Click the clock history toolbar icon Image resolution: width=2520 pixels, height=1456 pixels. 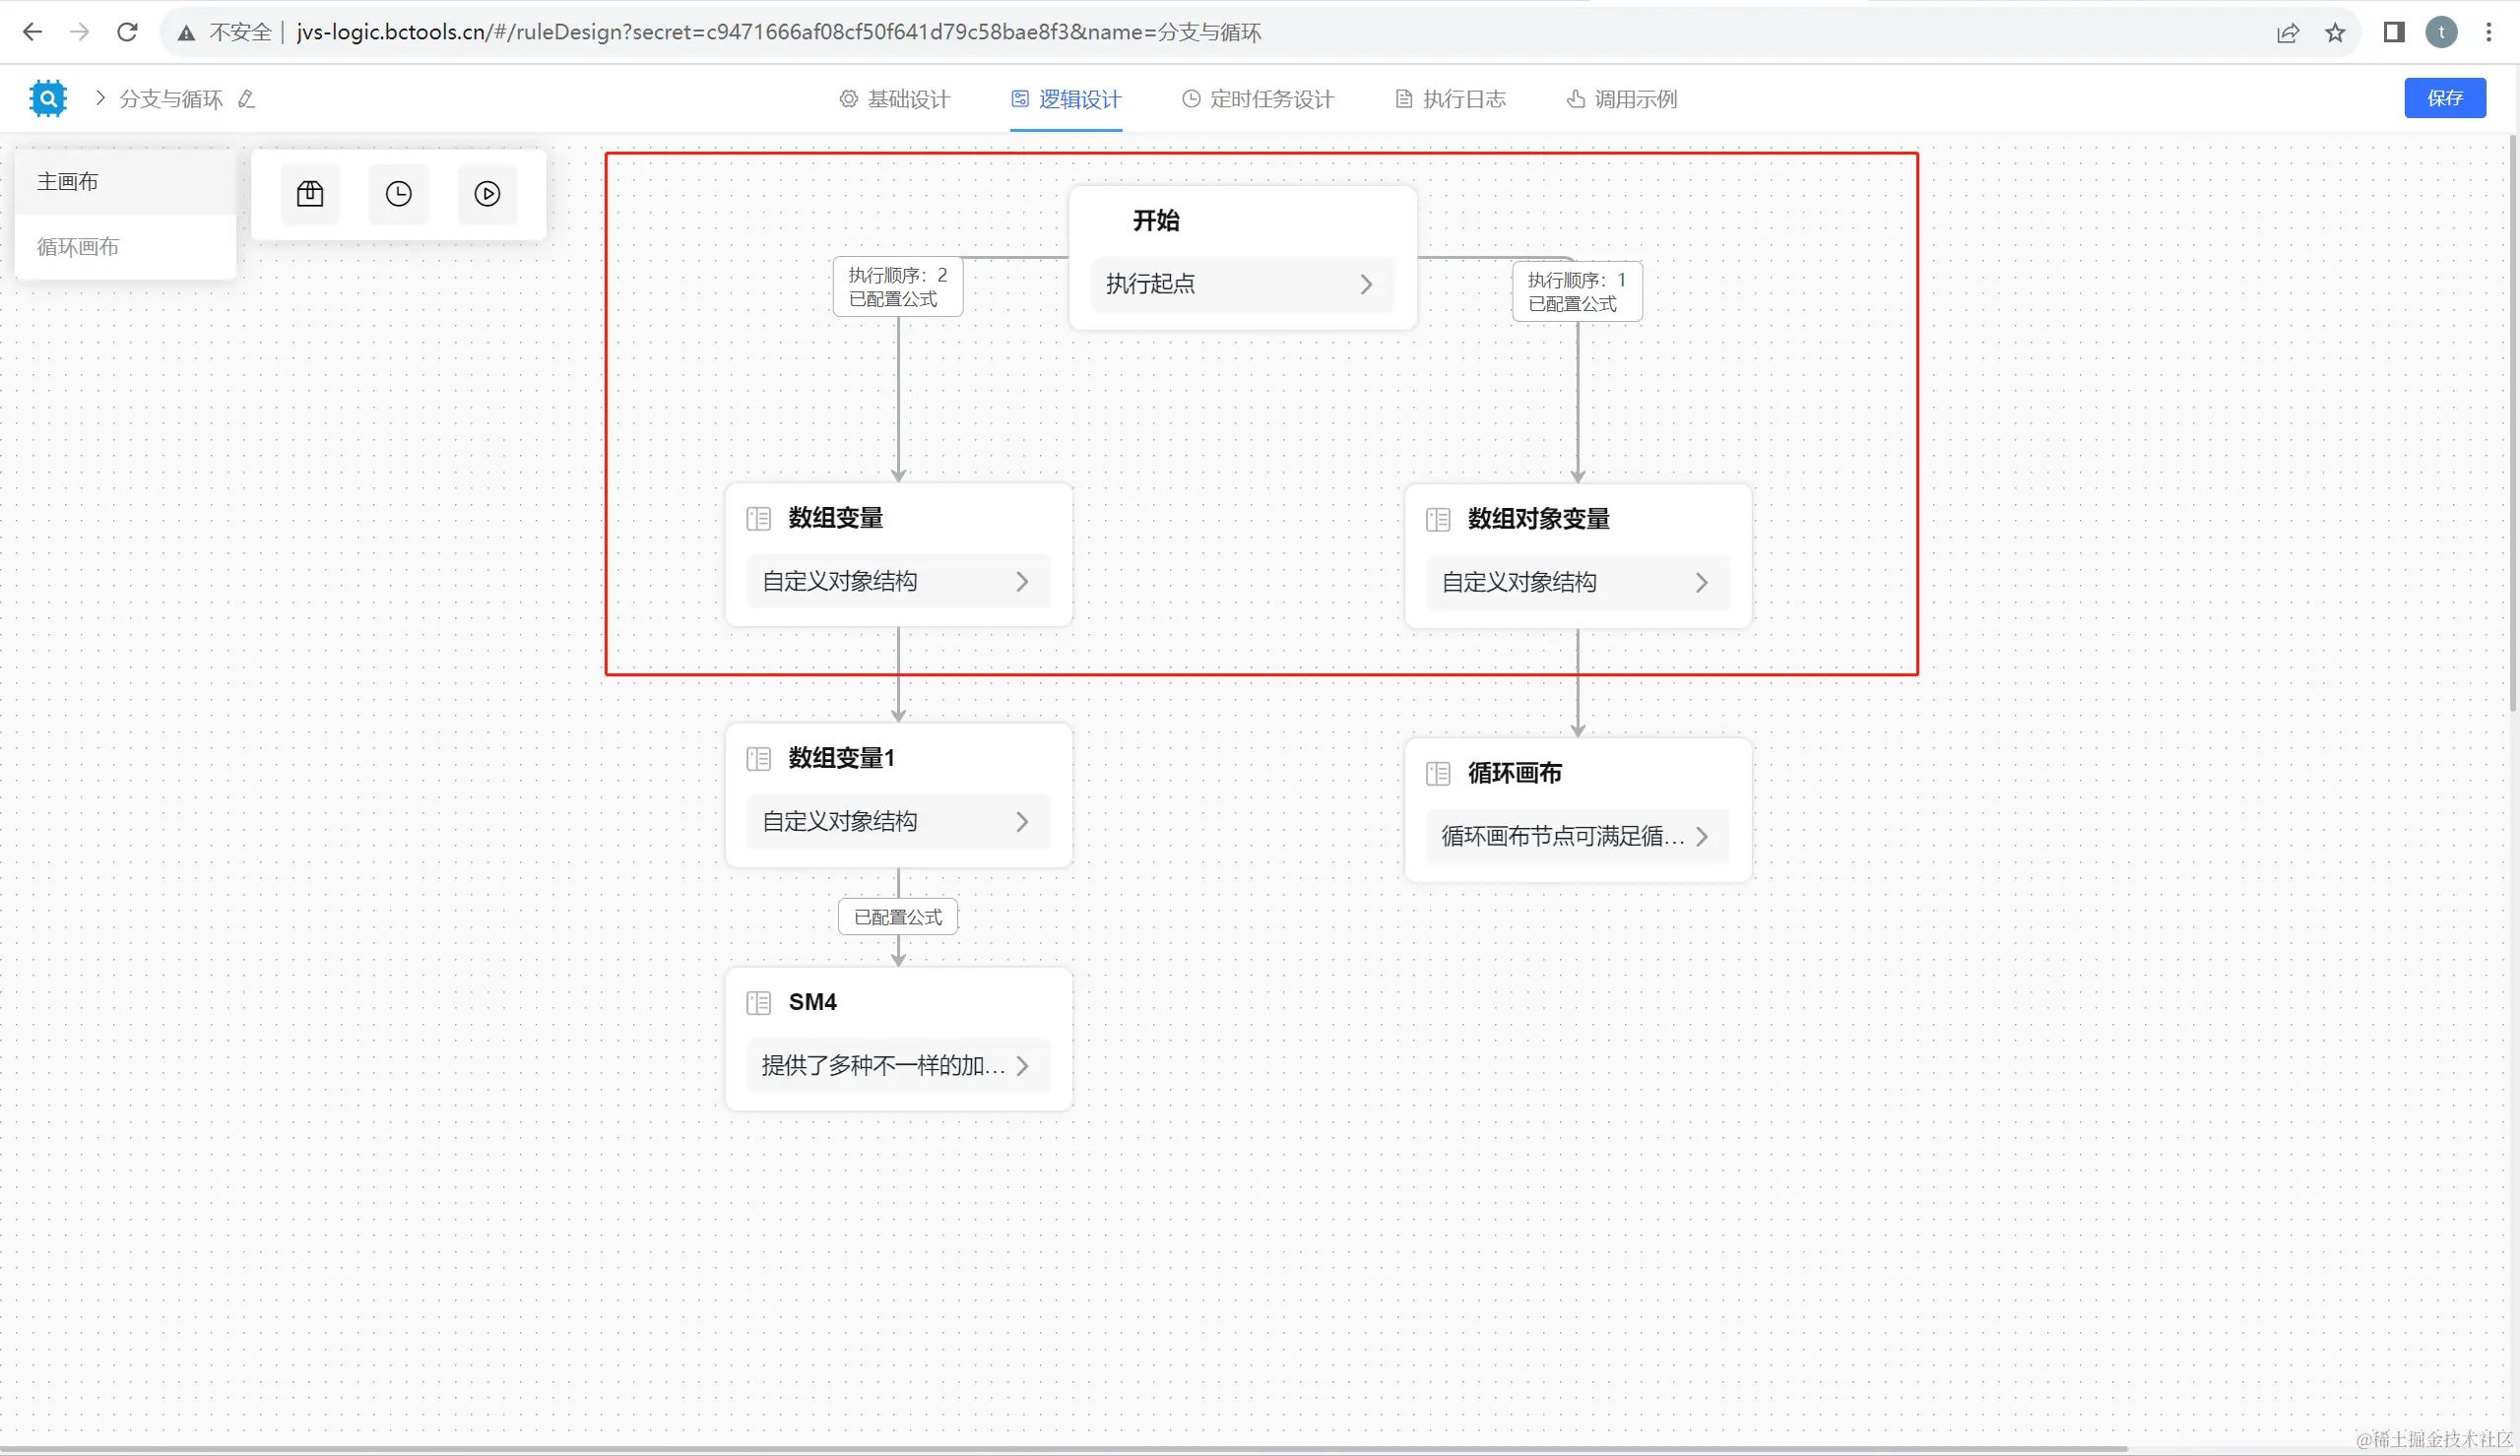[398, 194]
